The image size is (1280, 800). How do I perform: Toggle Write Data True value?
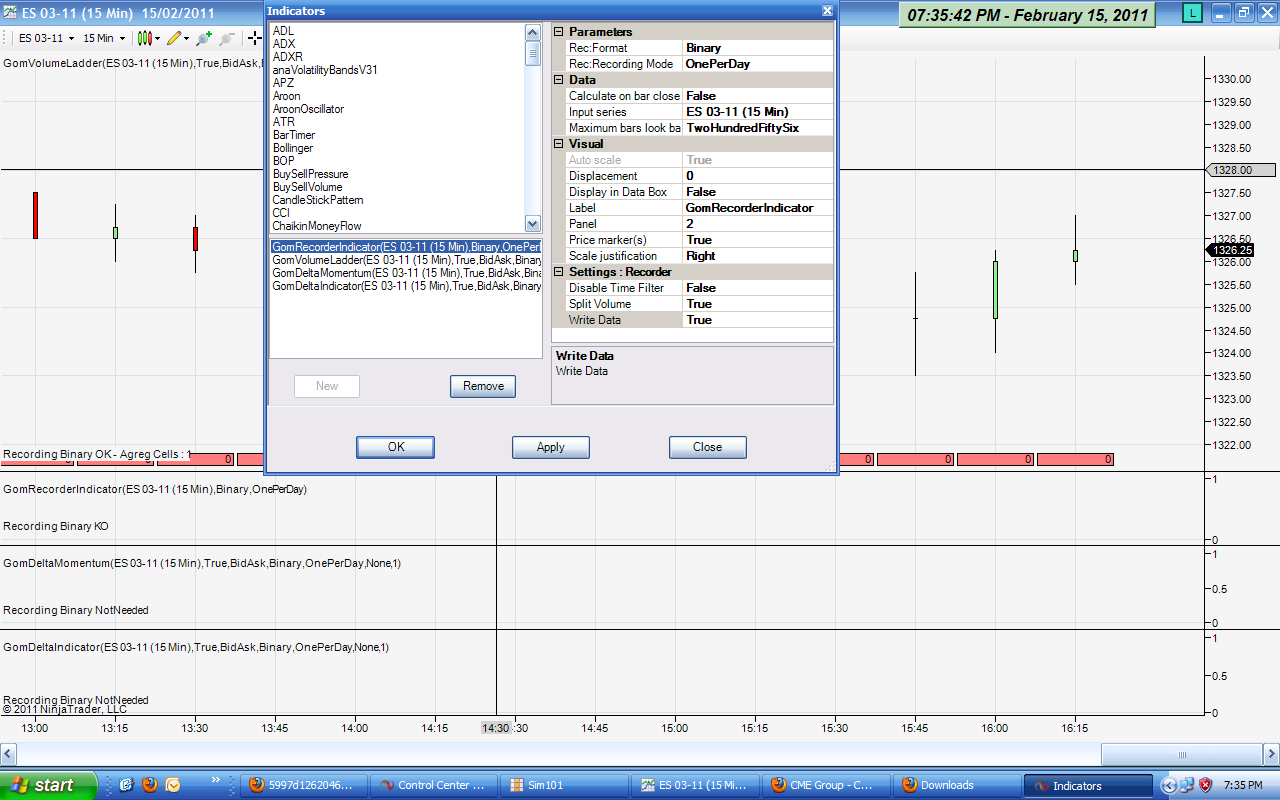(x=758, y=320)
